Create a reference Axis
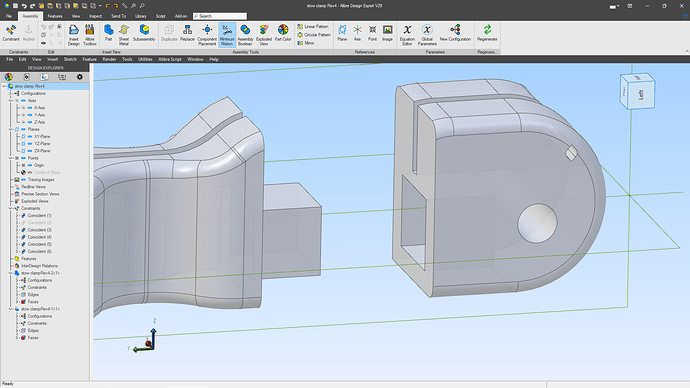690x388 pixels. pos(357,33)
